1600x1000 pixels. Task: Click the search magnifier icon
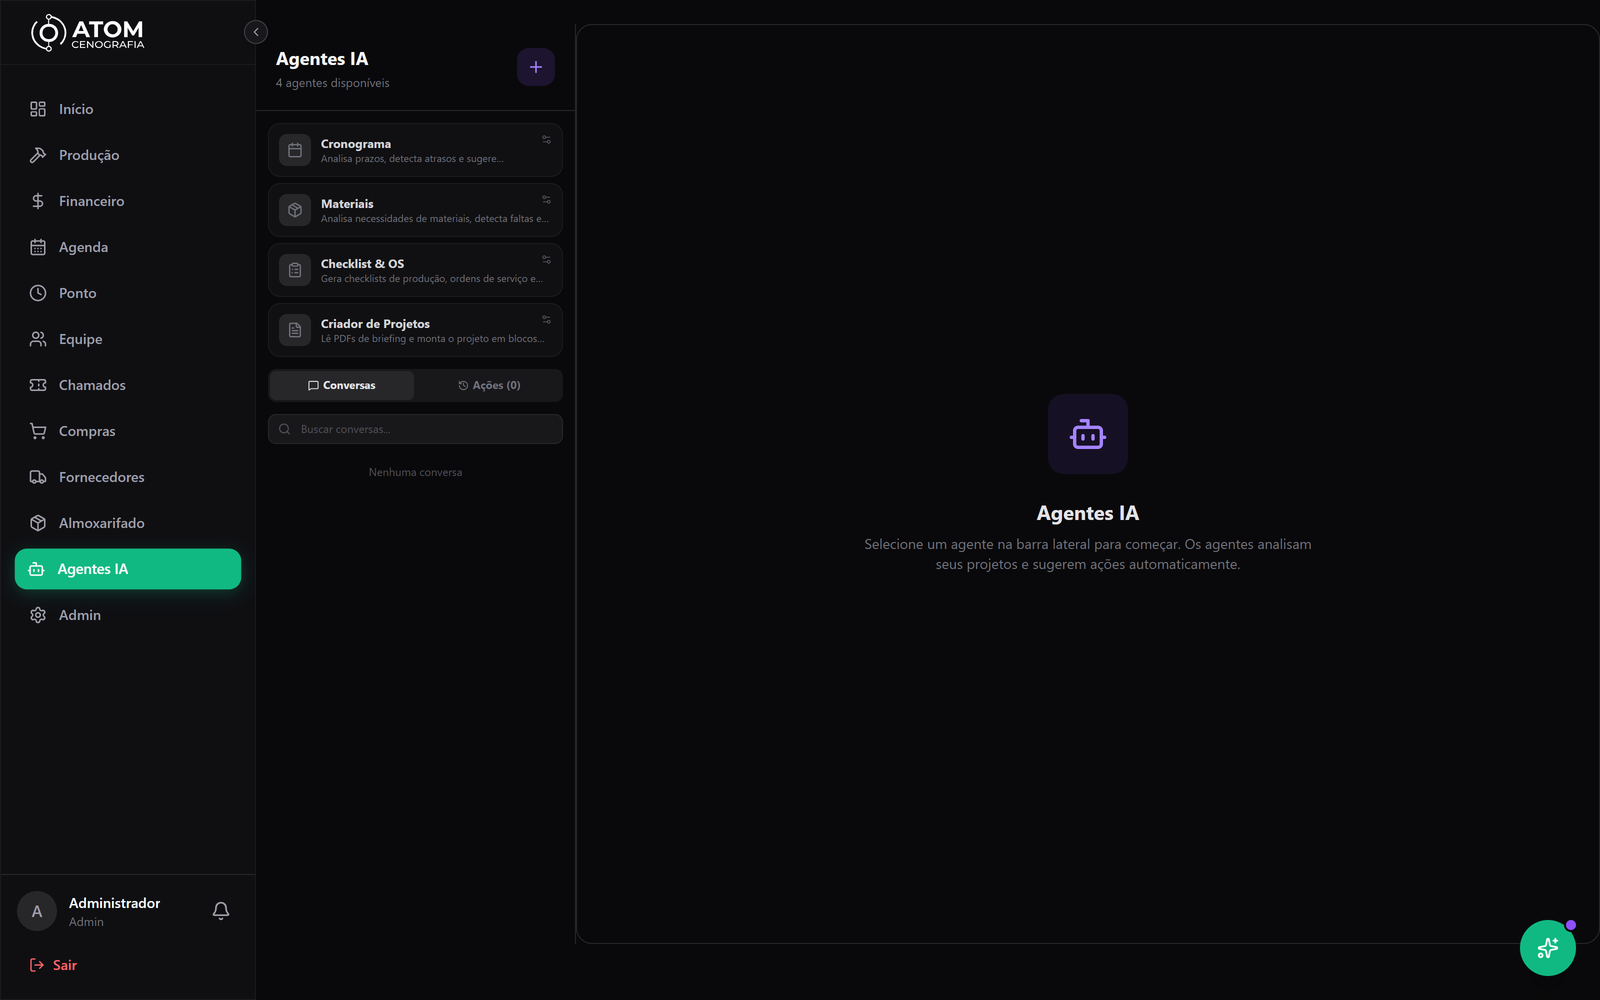pyautogui.click(x=285, y=429)
